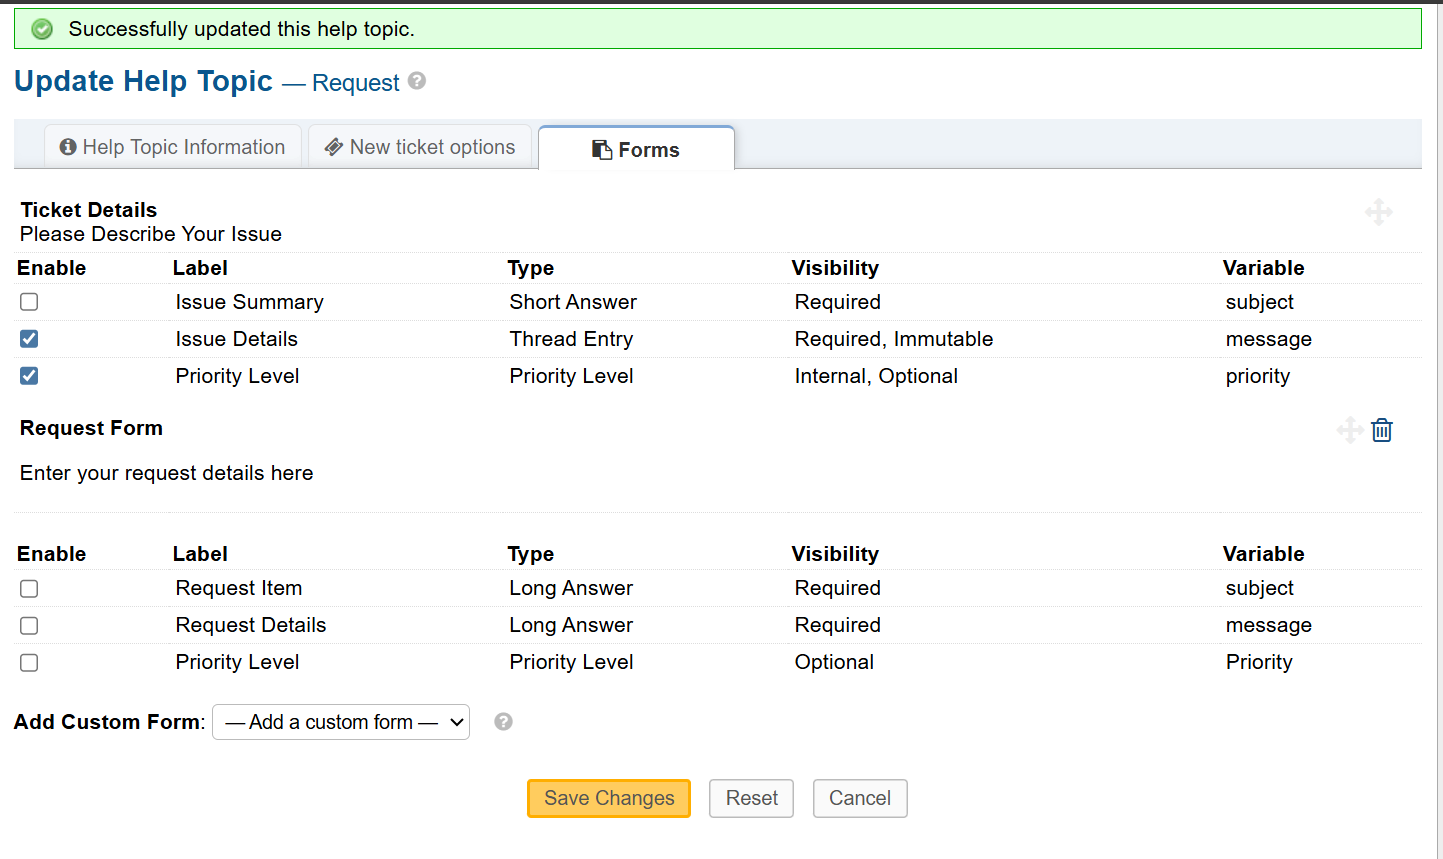The width and height of the screenshot is (1443, 859).
Task: Click the Request Form drag handle icon
Action: [1349, 430]
